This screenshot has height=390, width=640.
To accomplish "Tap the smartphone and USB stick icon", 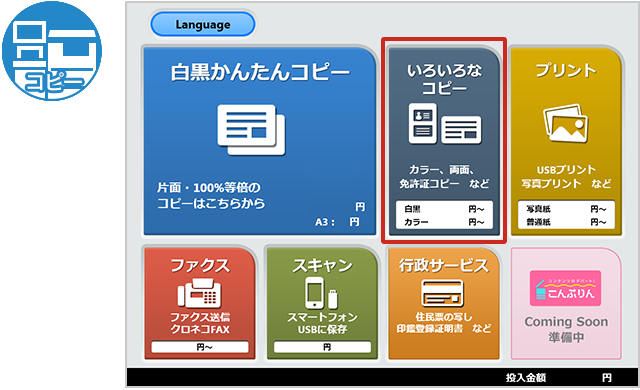I will (x=321, y=293).
